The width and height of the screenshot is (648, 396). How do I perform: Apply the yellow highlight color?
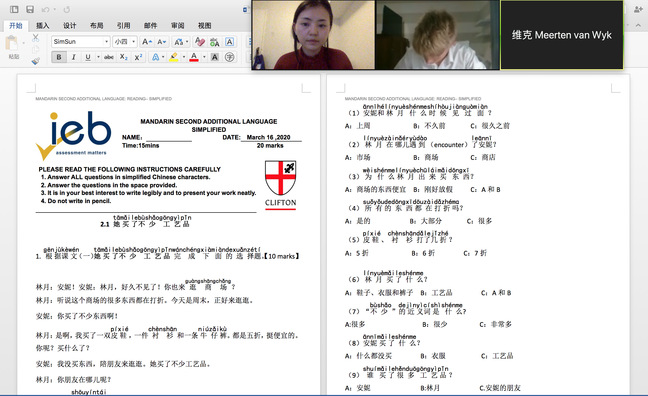[x=174, y=57]
